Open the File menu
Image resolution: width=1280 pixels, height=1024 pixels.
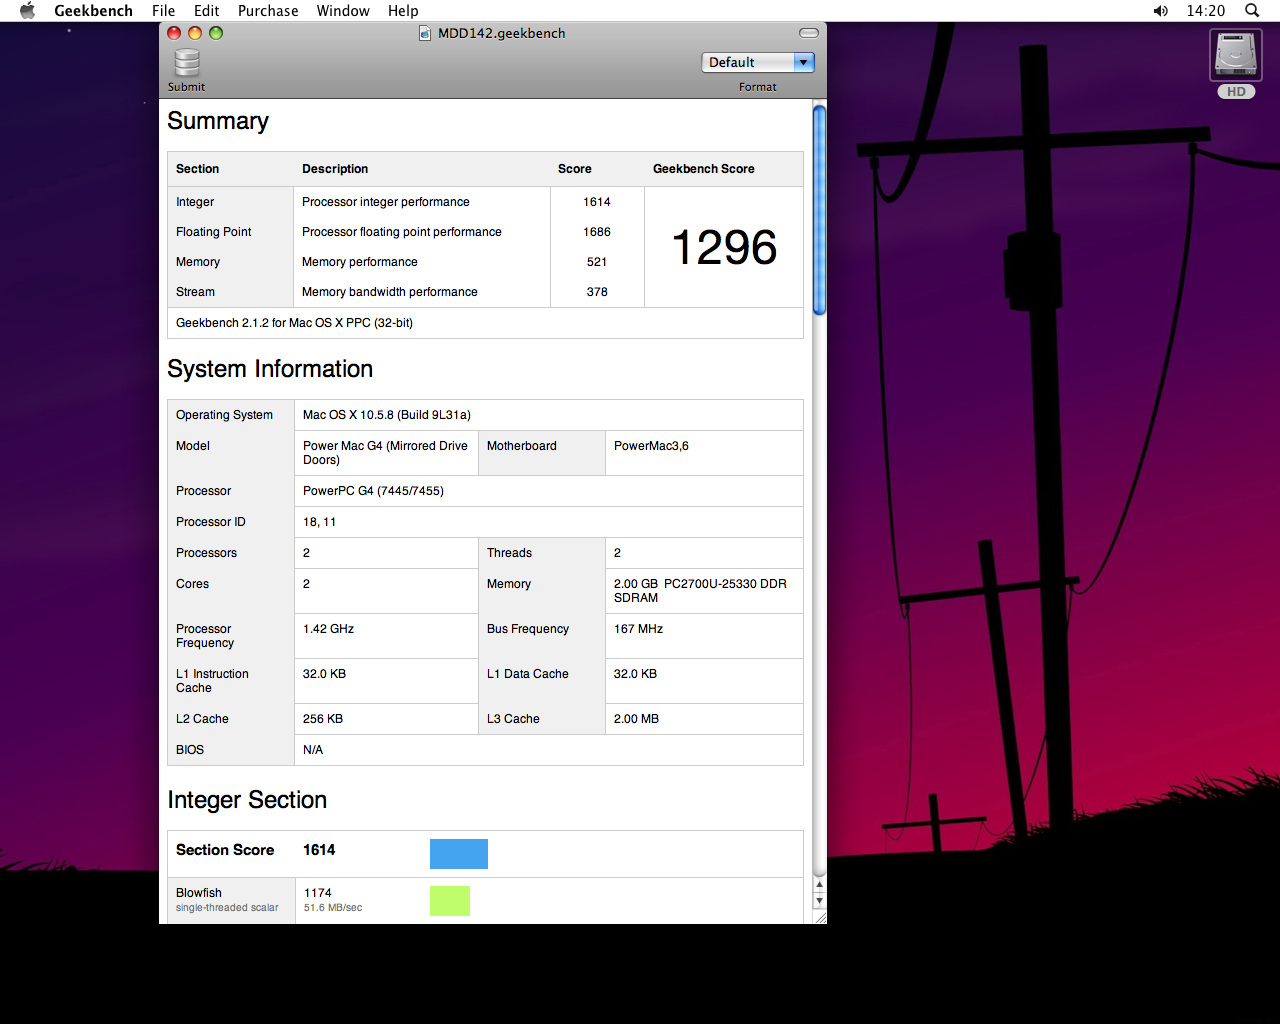coord(163,11)
